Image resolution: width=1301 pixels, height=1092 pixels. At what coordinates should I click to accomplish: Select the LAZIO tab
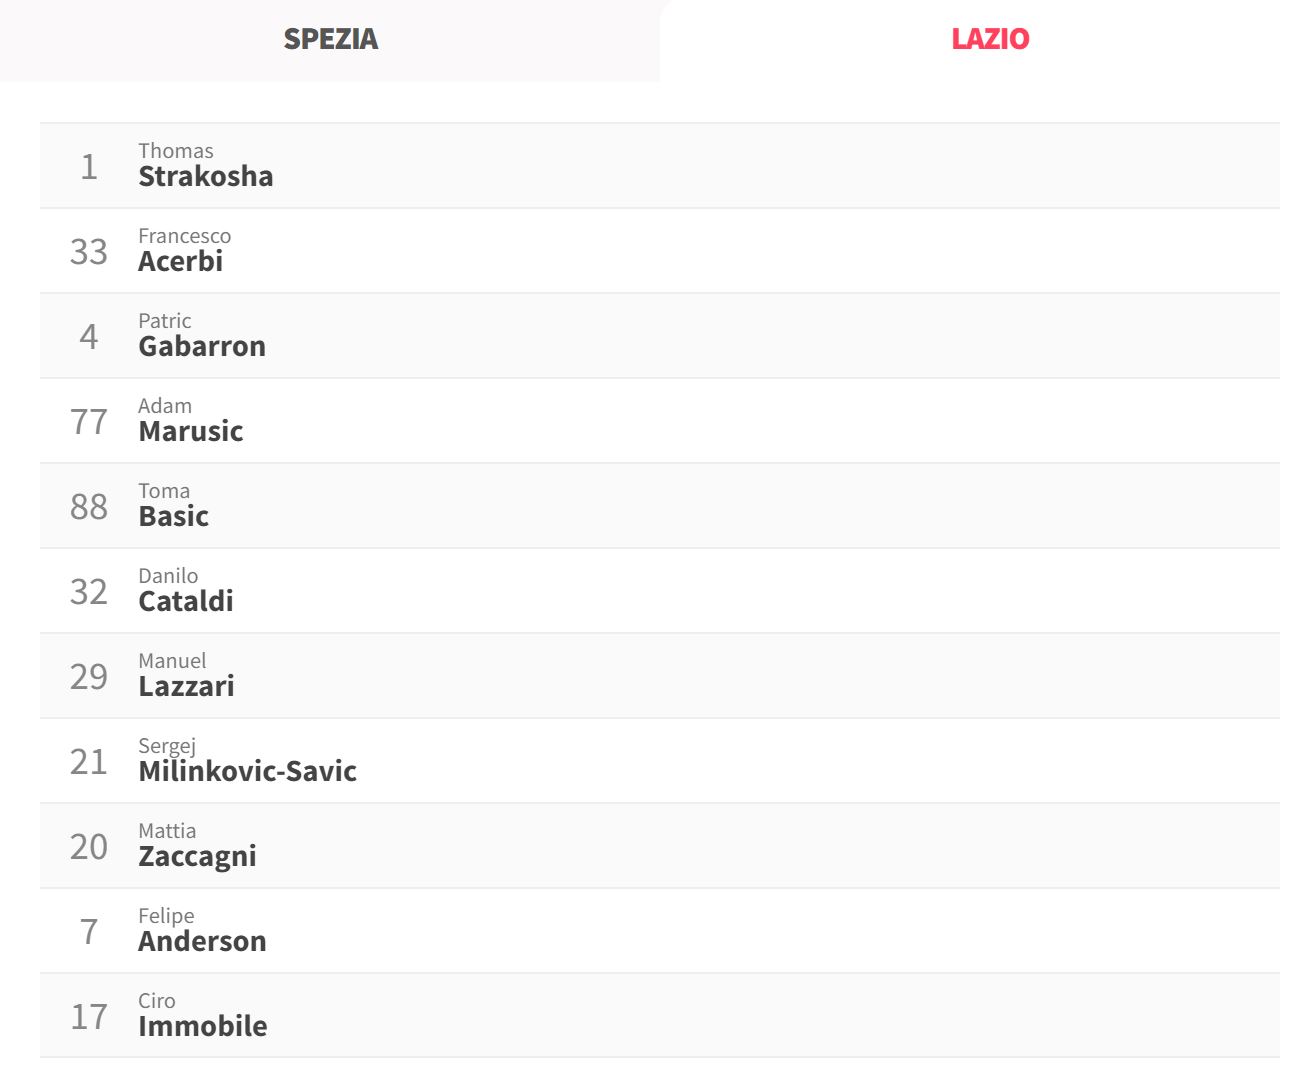click(x=990, y=39)
